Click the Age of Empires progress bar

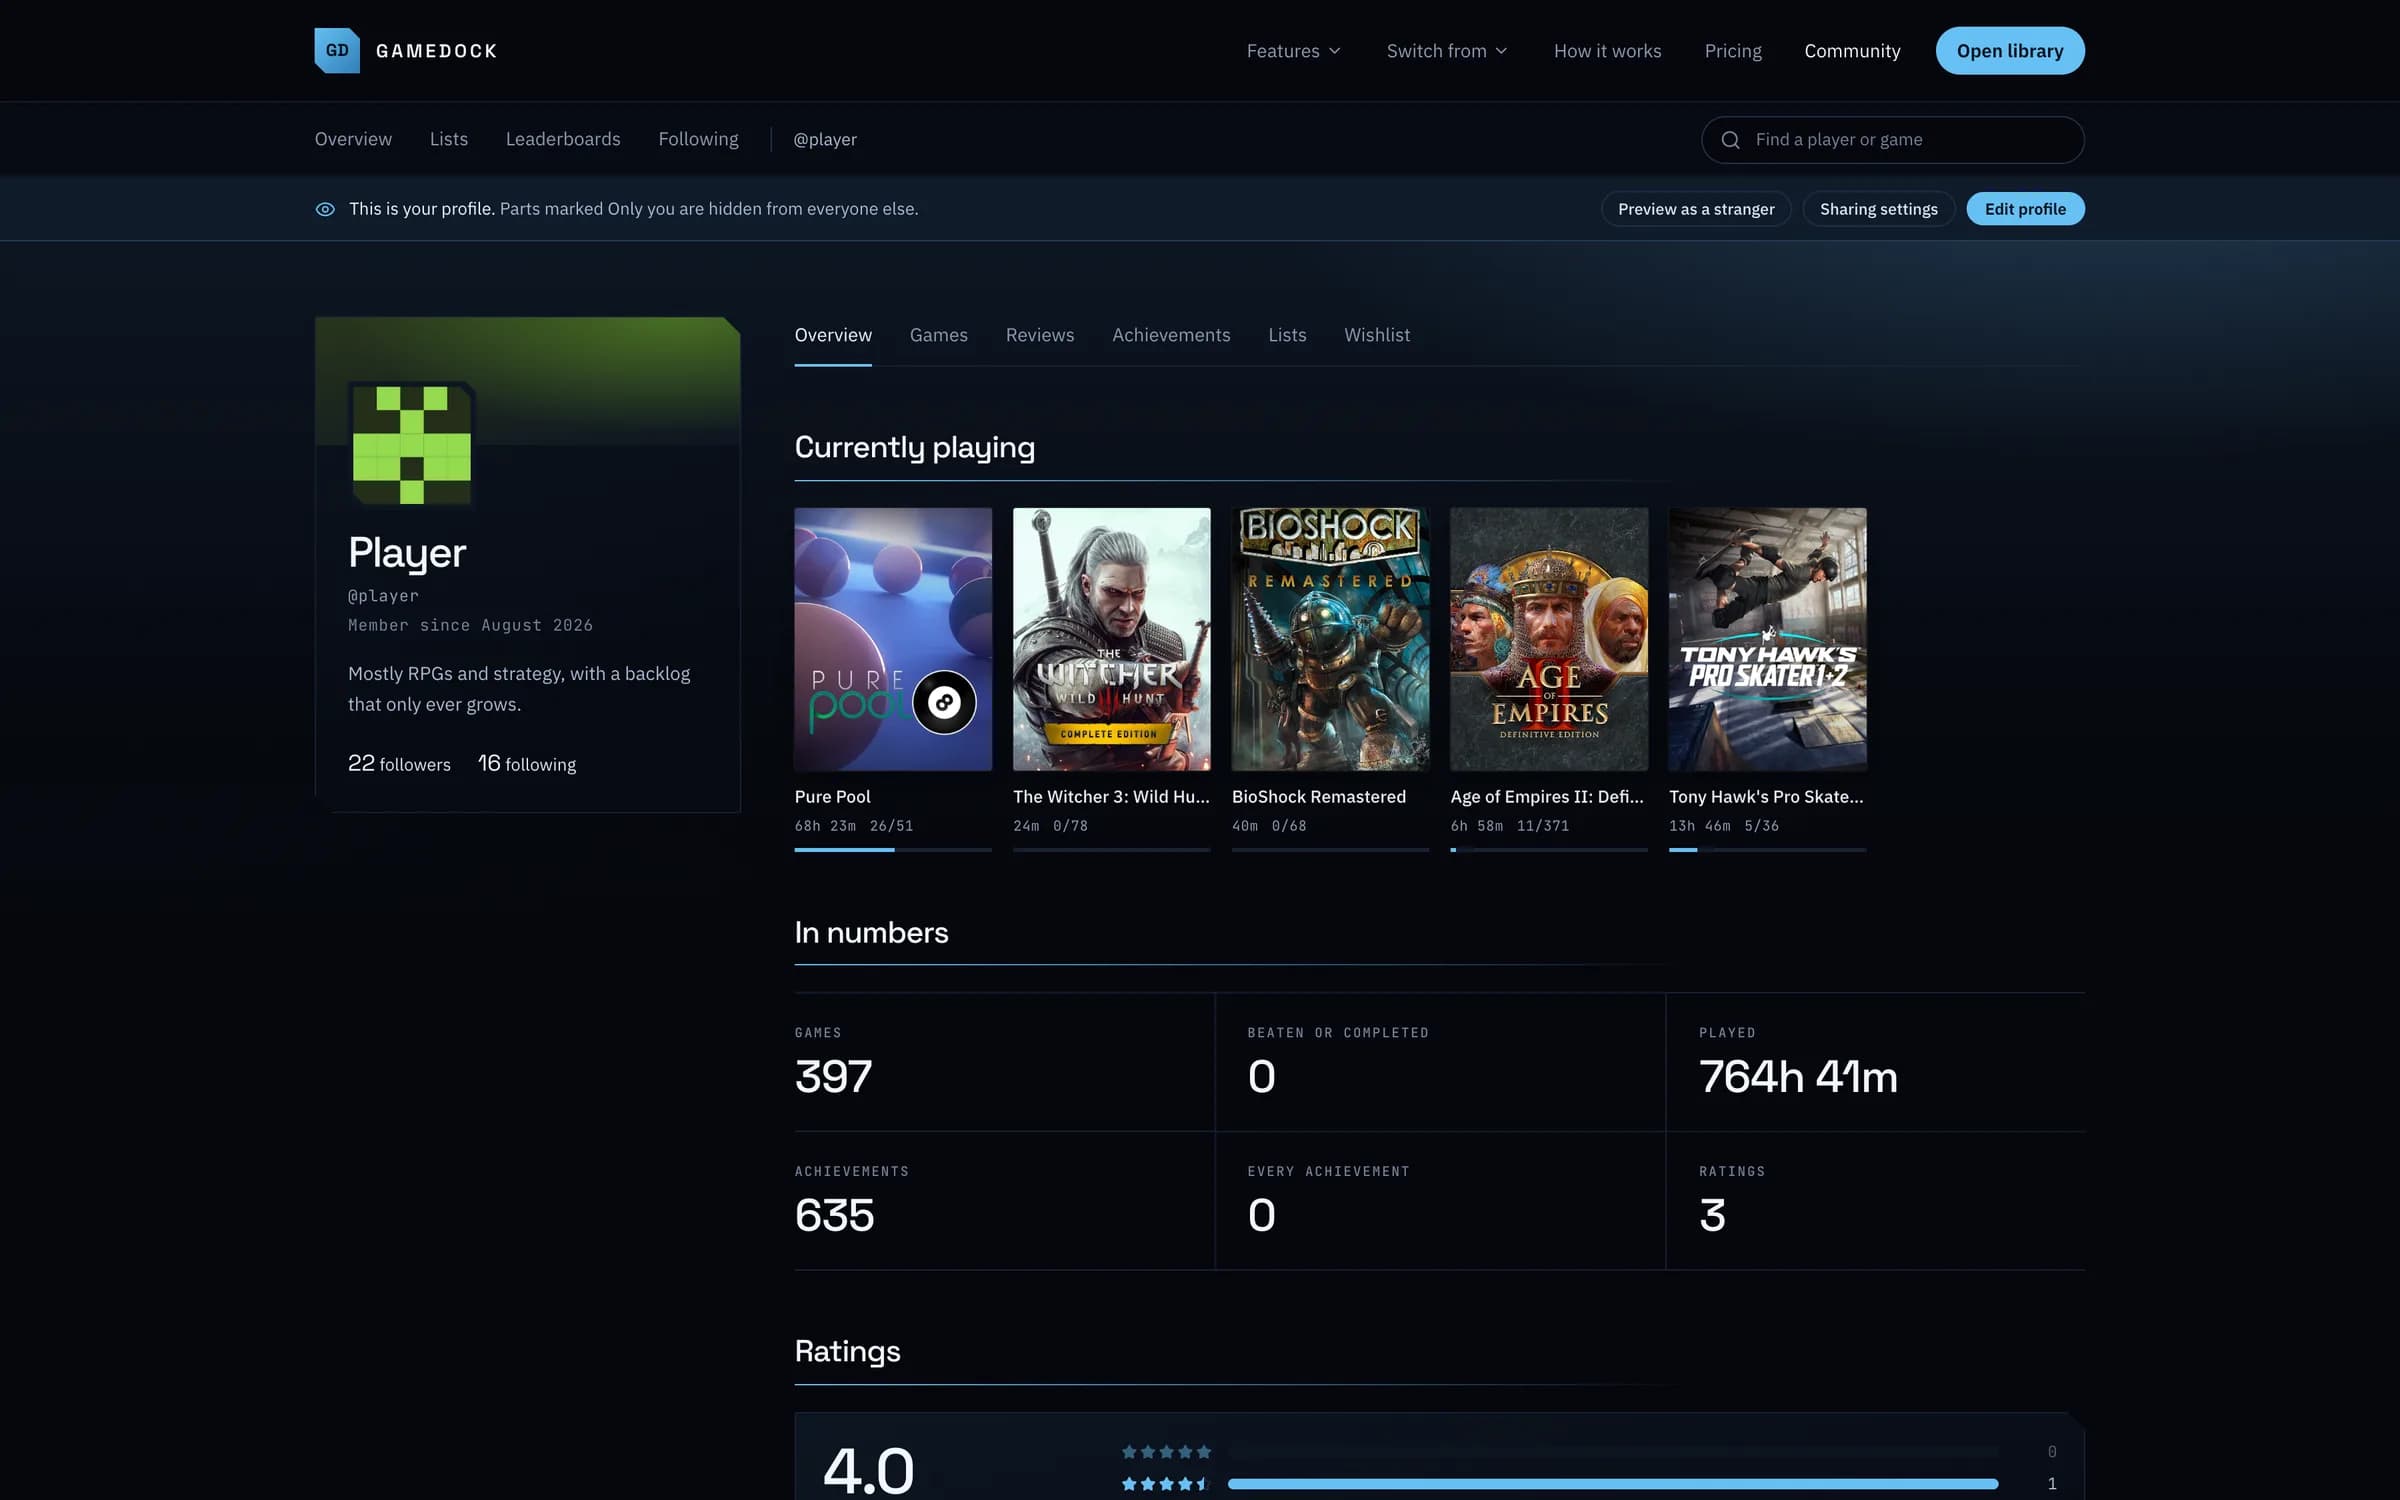coord(1549,850)
